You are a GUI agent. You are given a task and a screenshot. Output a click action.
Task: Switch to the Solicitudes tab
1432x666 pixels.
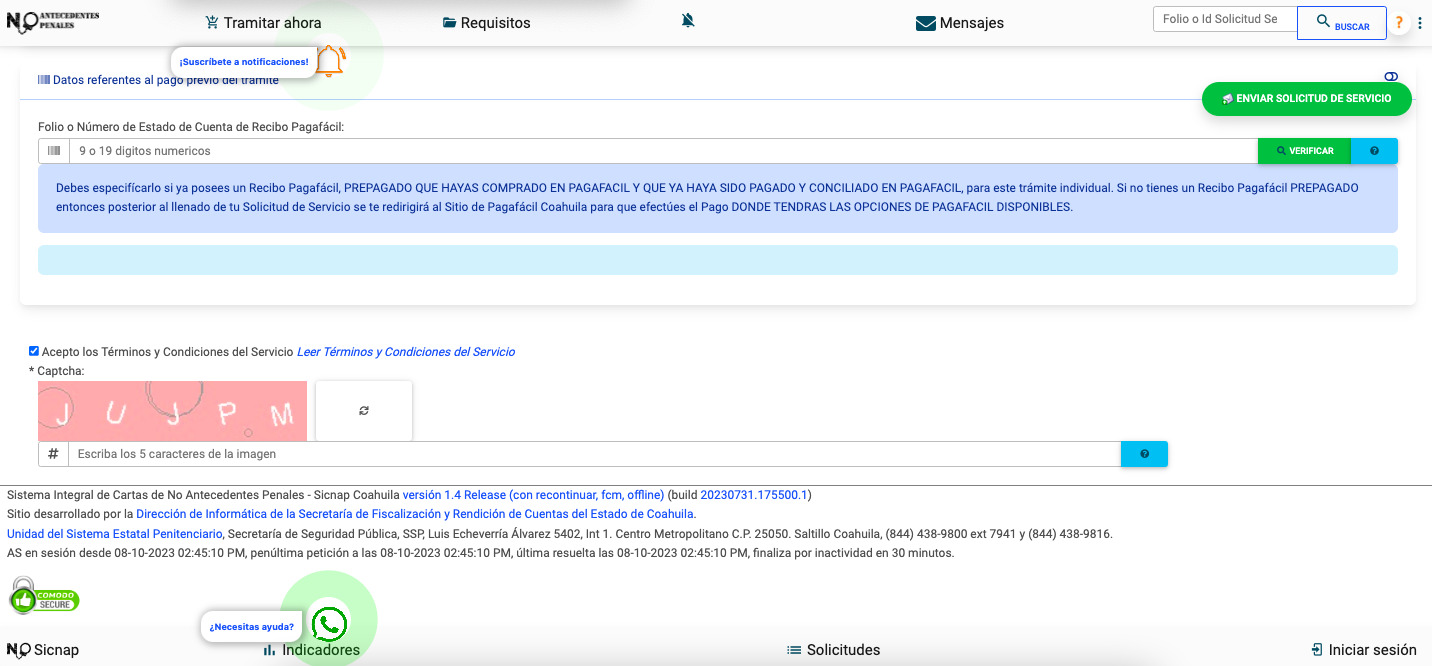click(833, 650)
